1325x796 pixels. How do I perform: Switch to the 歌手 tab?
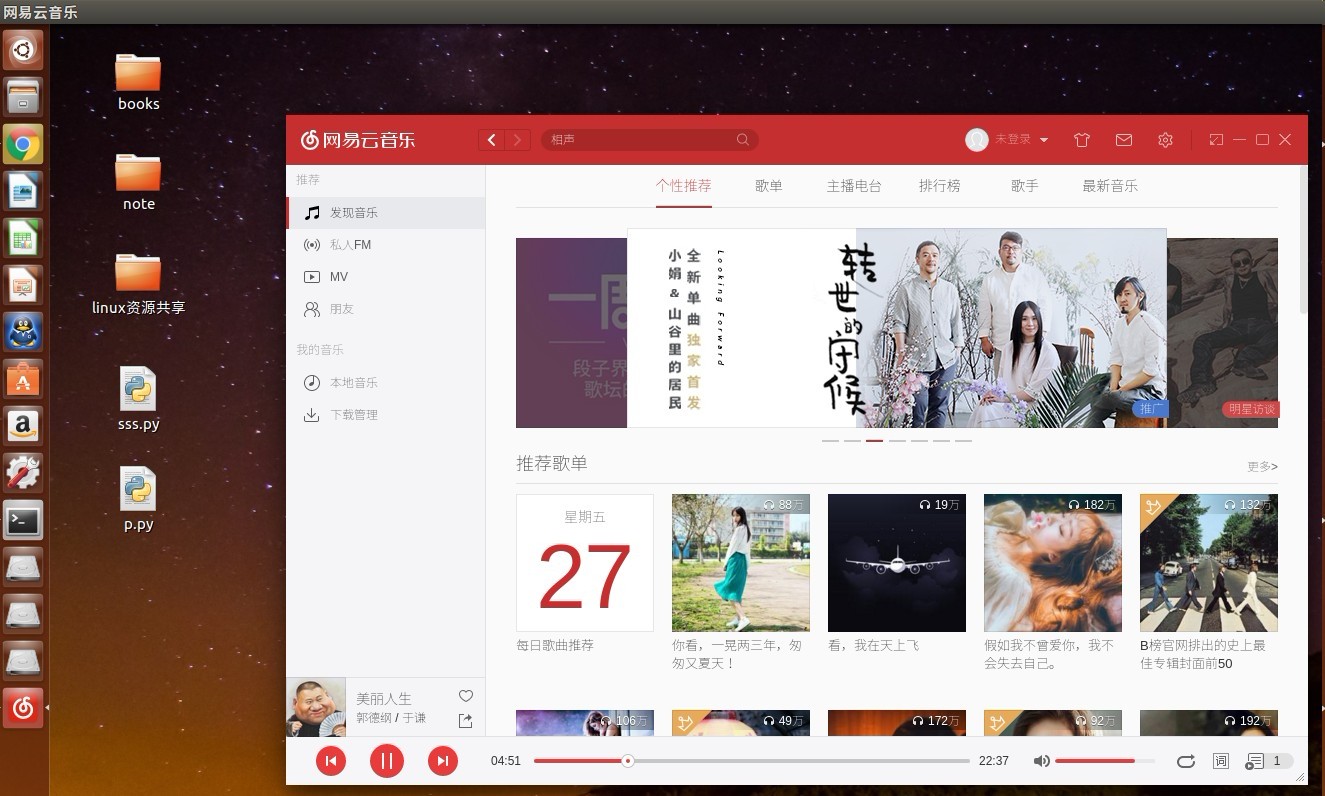coord(1025,186)
